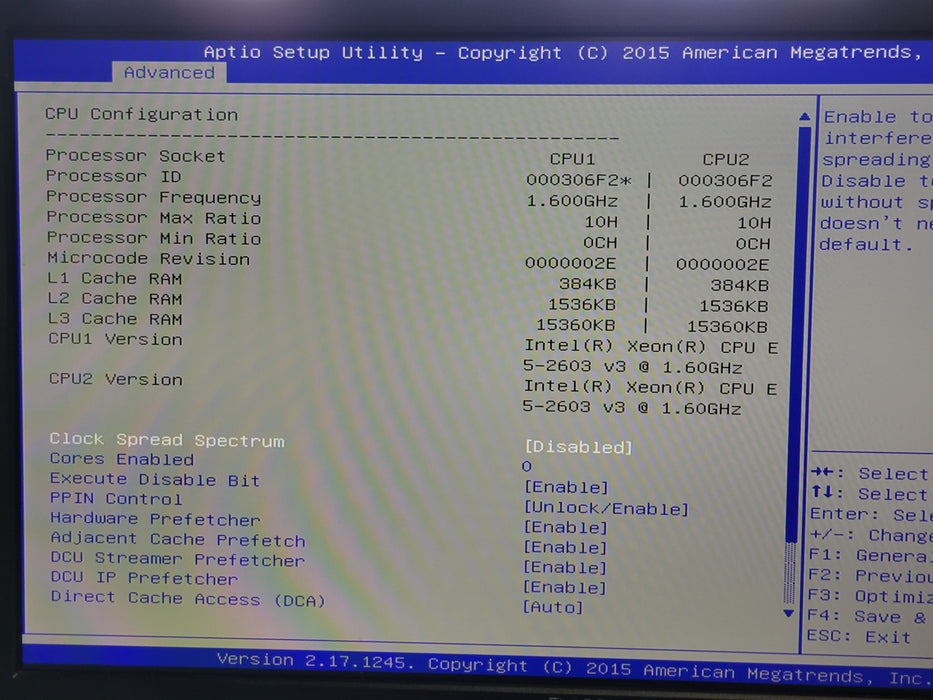Open the [Disabled] value for Clock Spread Spectrum
This screenshot has height=700, width=933.
[578, 447]
